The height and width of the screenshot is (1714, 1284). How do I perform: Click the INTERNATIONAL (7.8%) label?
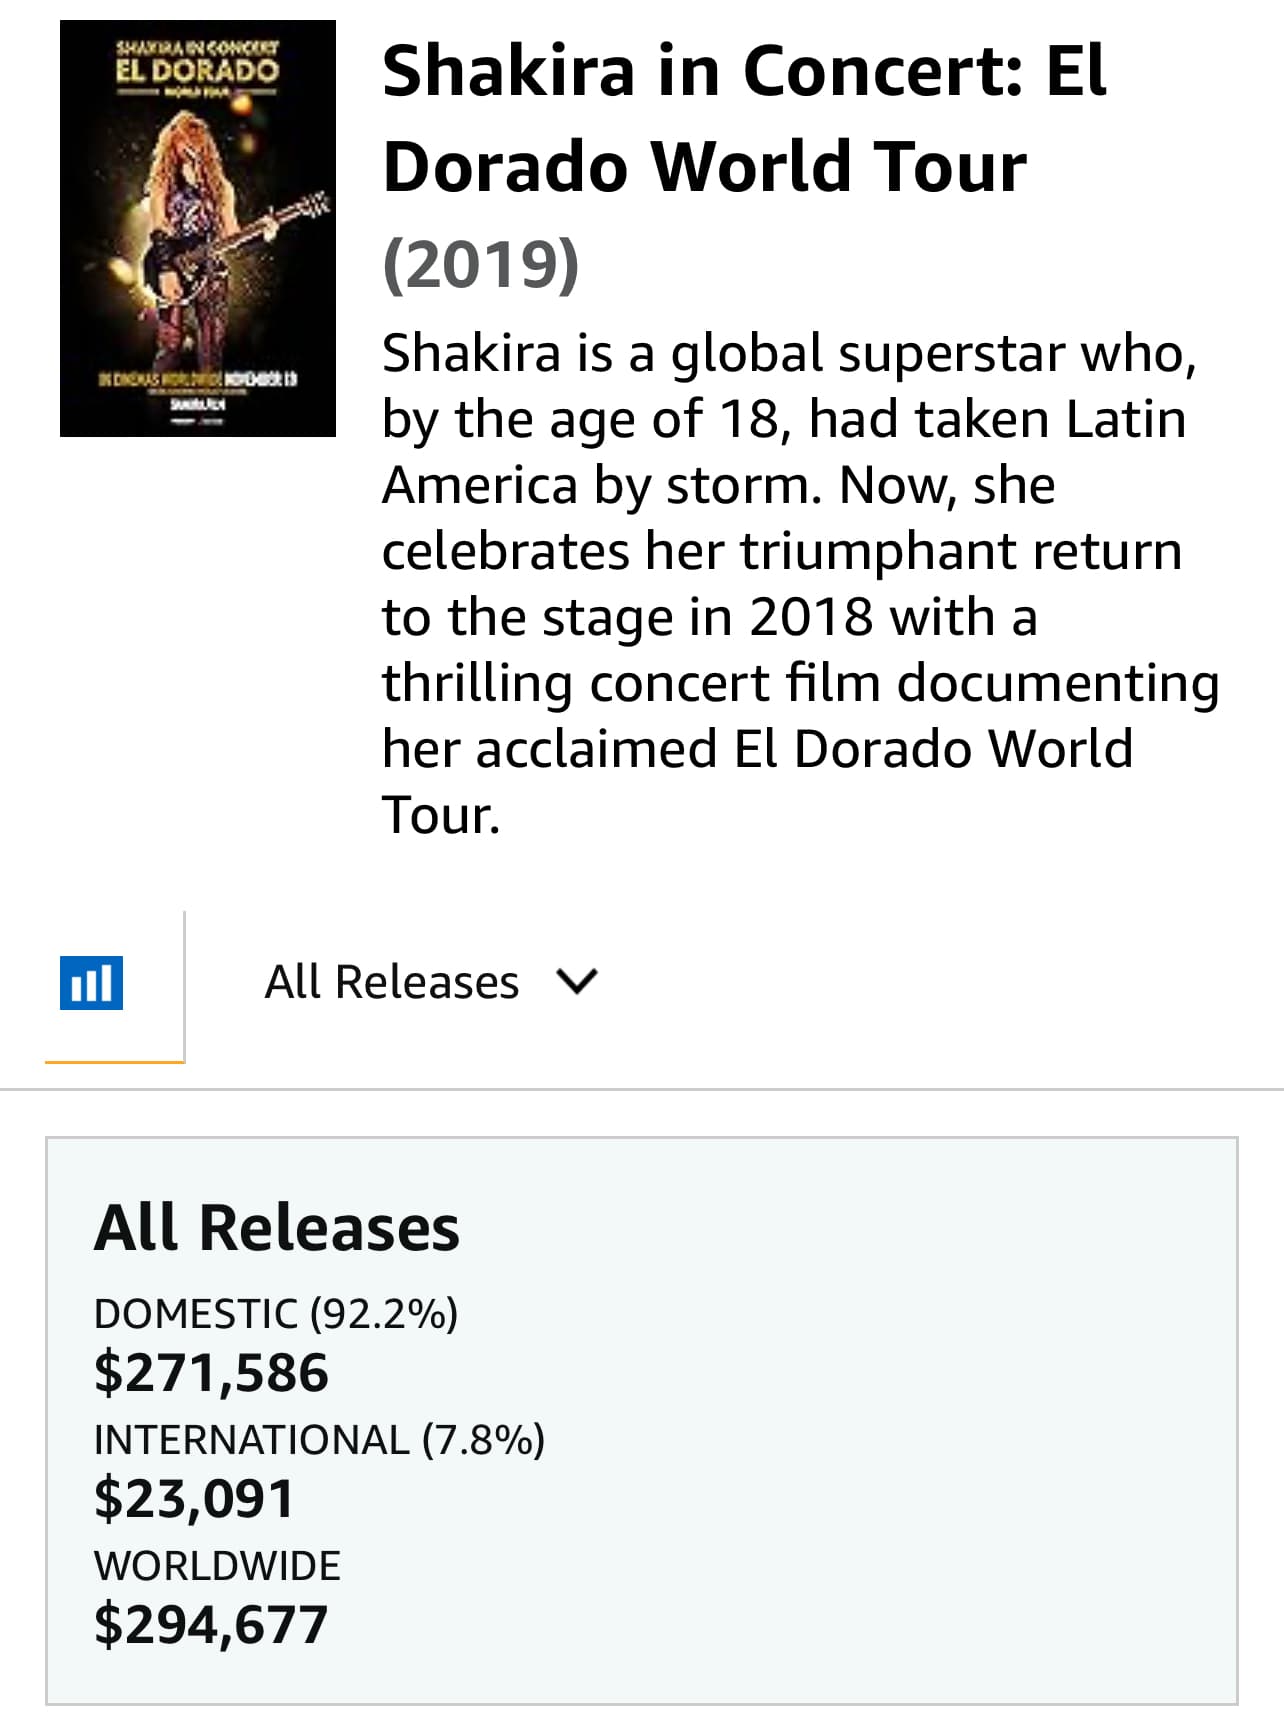(319, 1440)
